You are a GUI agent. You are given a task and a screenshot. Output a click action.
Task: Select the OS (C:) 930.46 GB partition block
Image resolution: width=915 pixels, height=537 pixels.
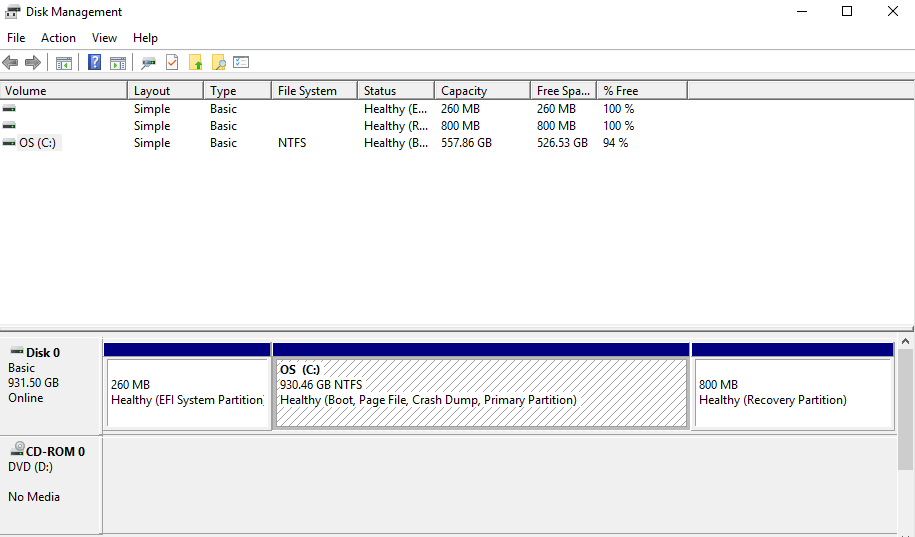click(481, 386)
